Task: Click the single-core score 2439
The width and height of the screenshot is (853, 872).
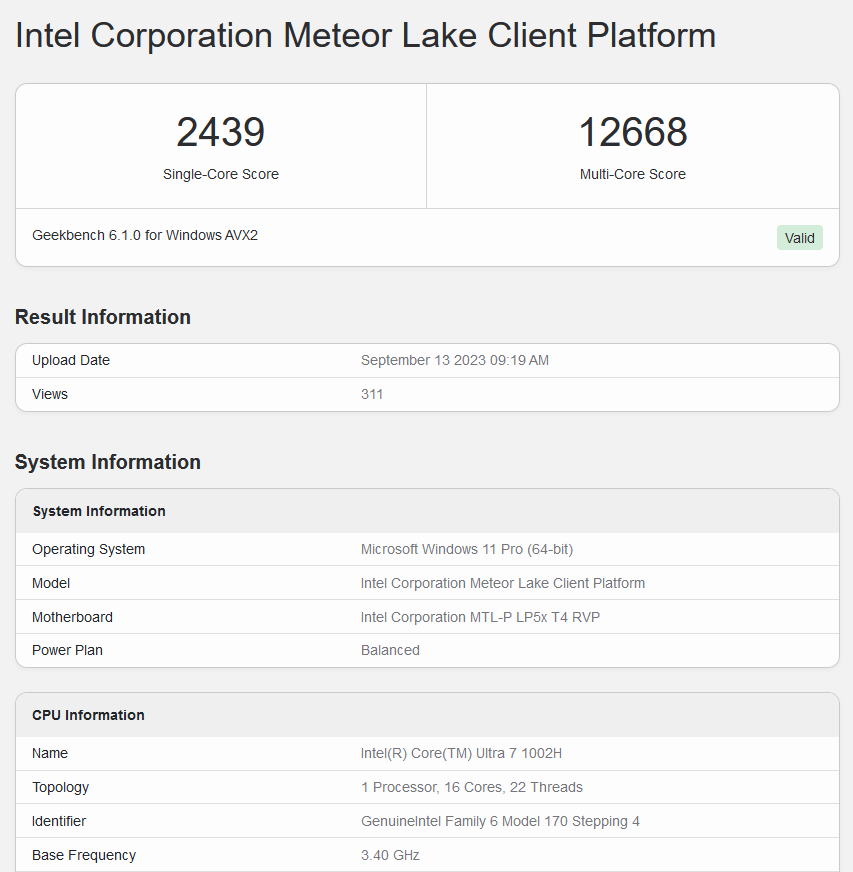Action: [x=220, y=132]
